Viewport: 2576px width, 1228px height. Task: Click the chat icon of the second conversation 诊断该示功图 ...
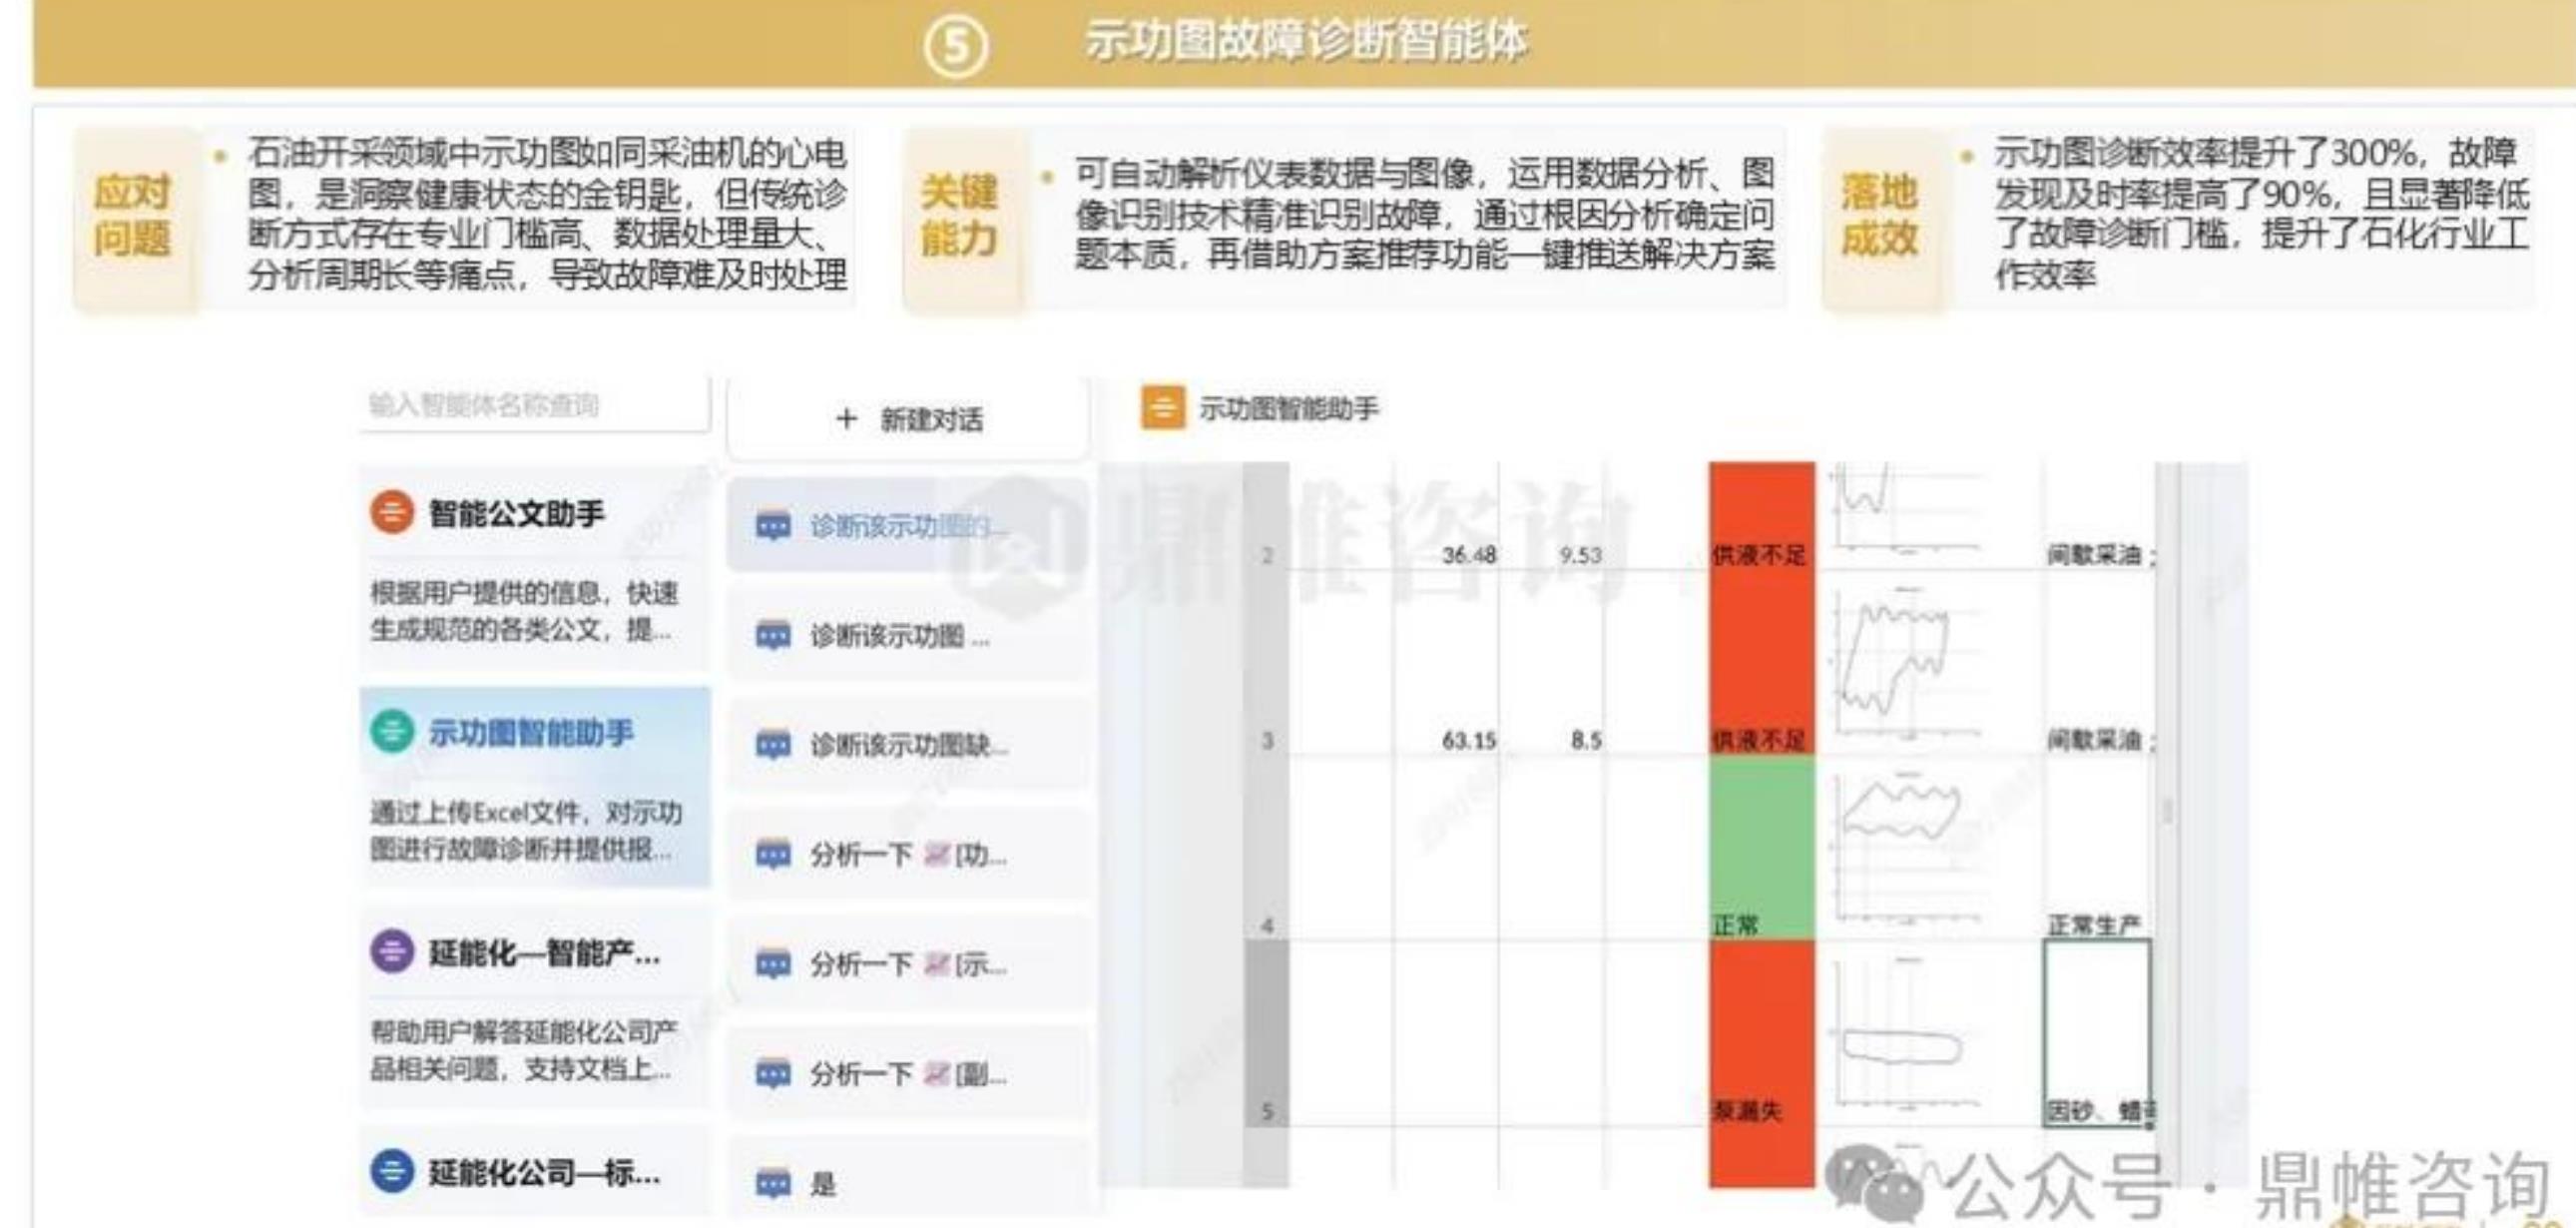[773, 636]
